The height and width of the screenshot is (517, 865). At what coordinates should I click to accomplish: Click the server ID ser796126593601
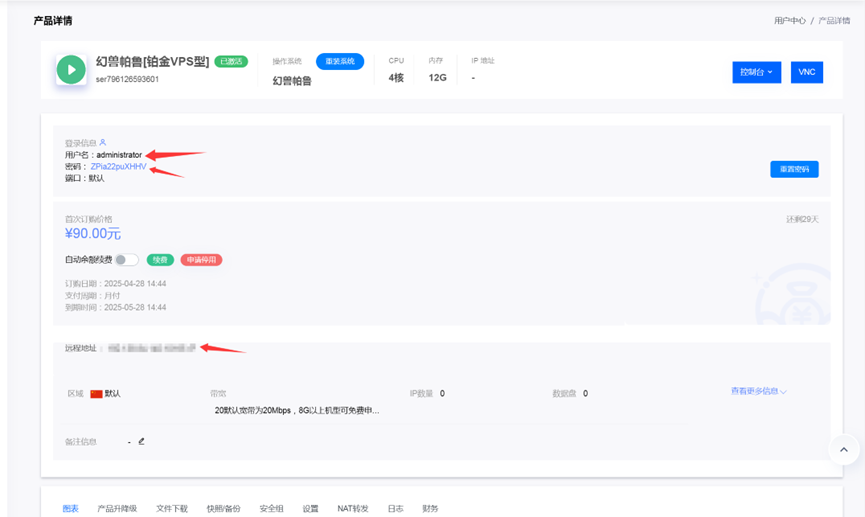pos(127,79)
